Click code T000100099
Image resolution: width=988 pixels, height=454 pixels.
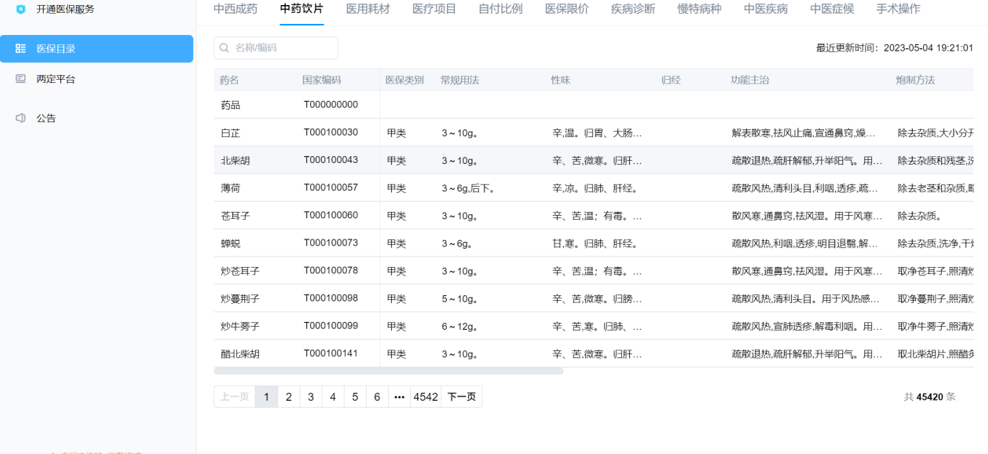click(331, 326)
